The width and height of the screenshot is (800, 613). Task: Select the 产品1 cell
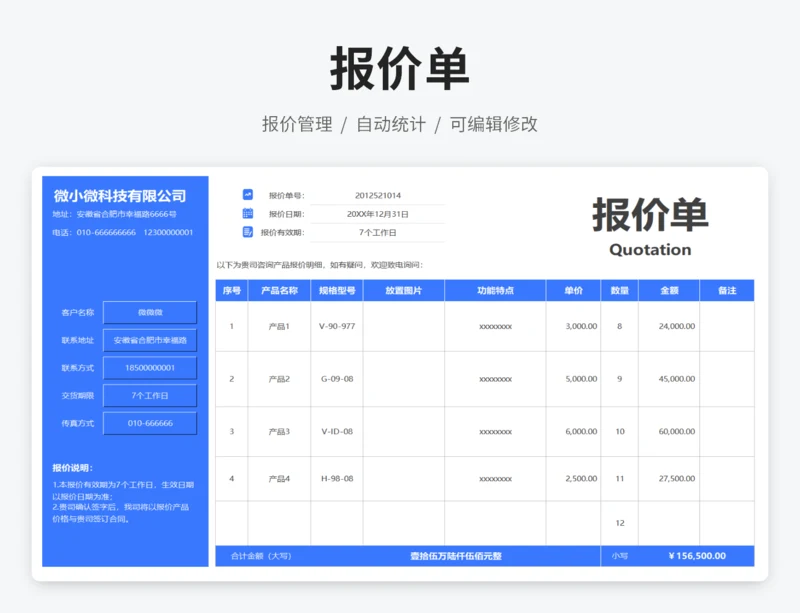[x=279, y=326]
